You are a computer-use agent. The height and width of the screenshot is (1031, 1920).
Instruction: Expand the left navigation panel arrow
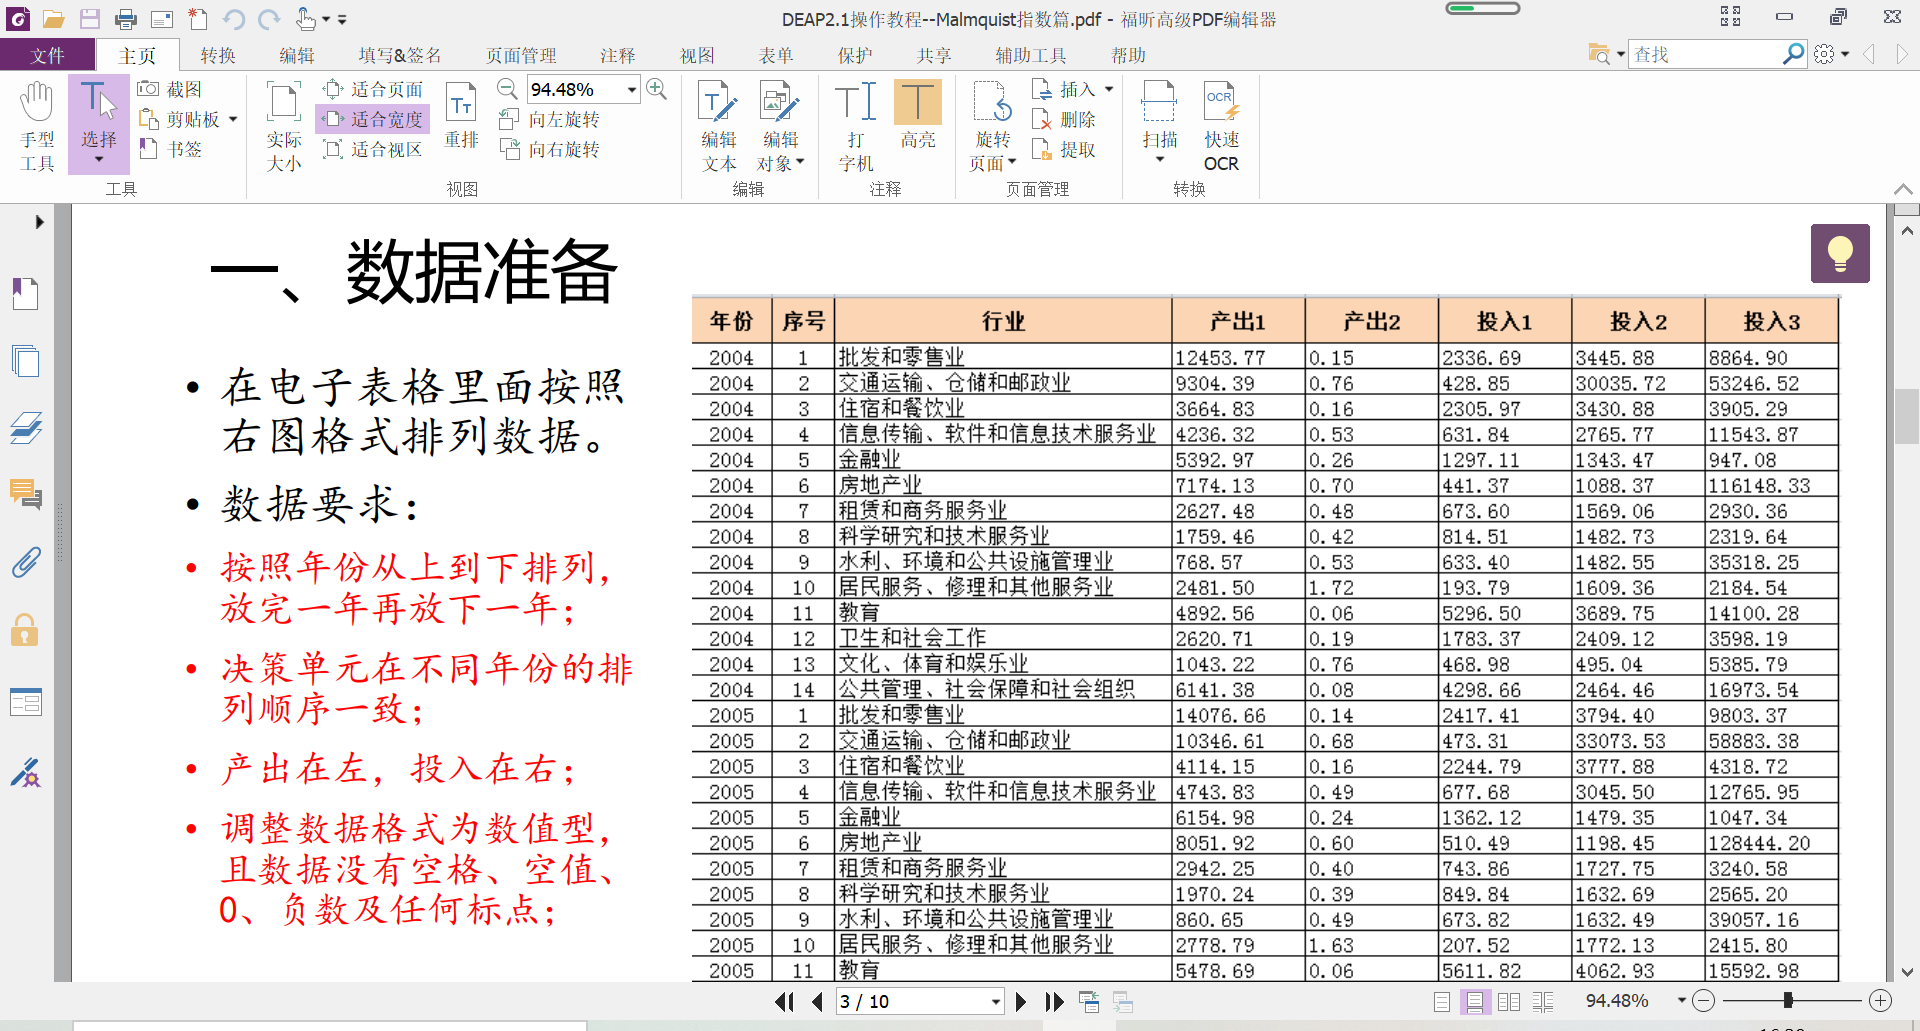click(39, 222)
